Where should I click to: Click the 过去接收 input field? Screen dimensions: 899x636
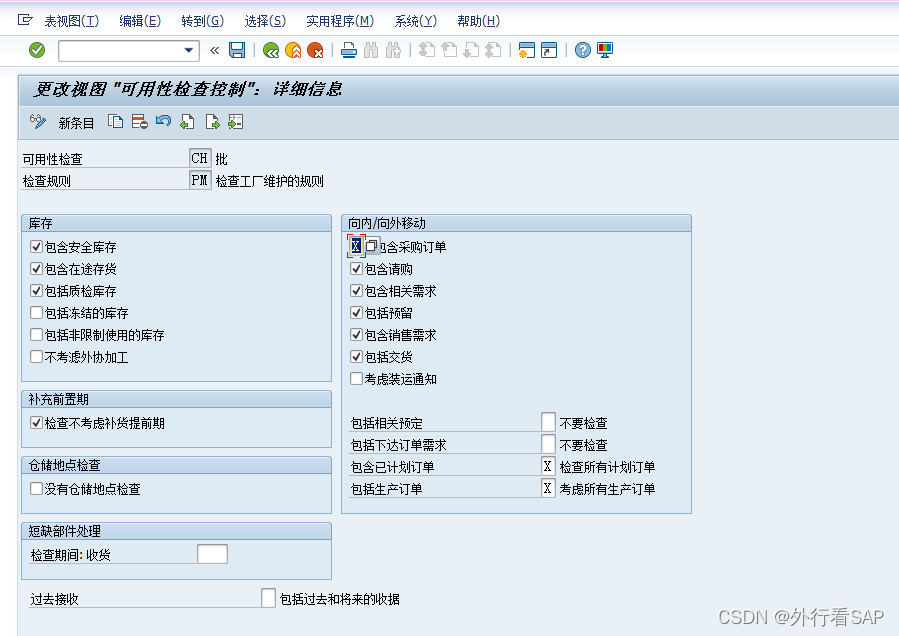[x=268, y=598]
